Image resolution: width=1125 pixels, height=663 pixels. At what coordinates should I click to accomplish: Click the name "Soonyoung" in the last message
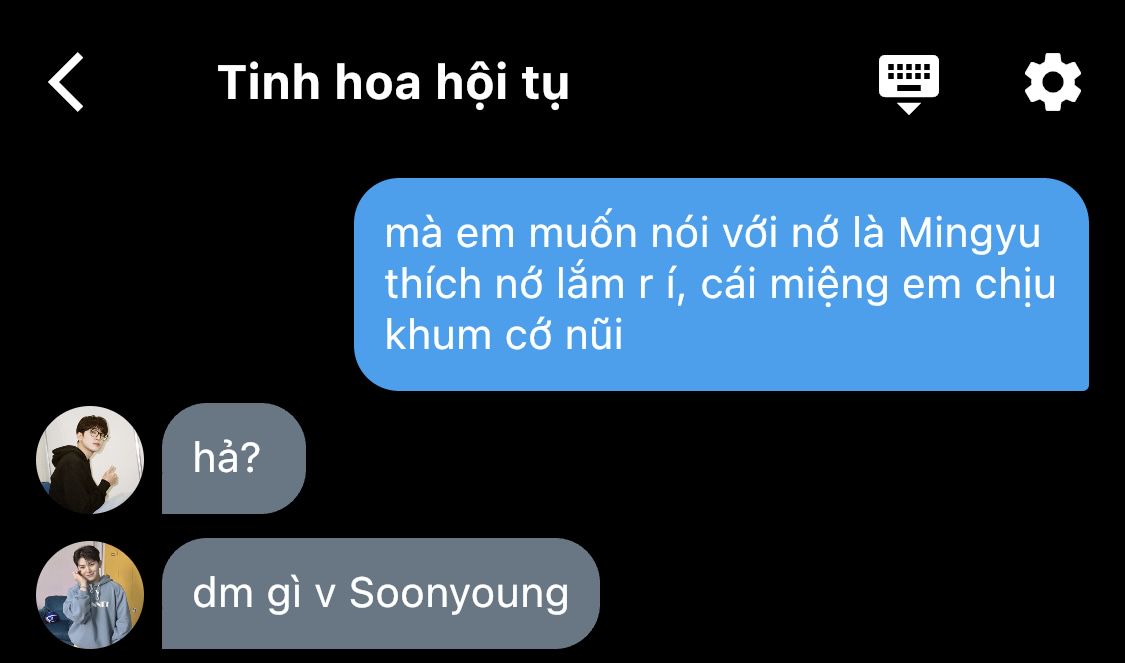pyautogui.click(x=459, y=596)
